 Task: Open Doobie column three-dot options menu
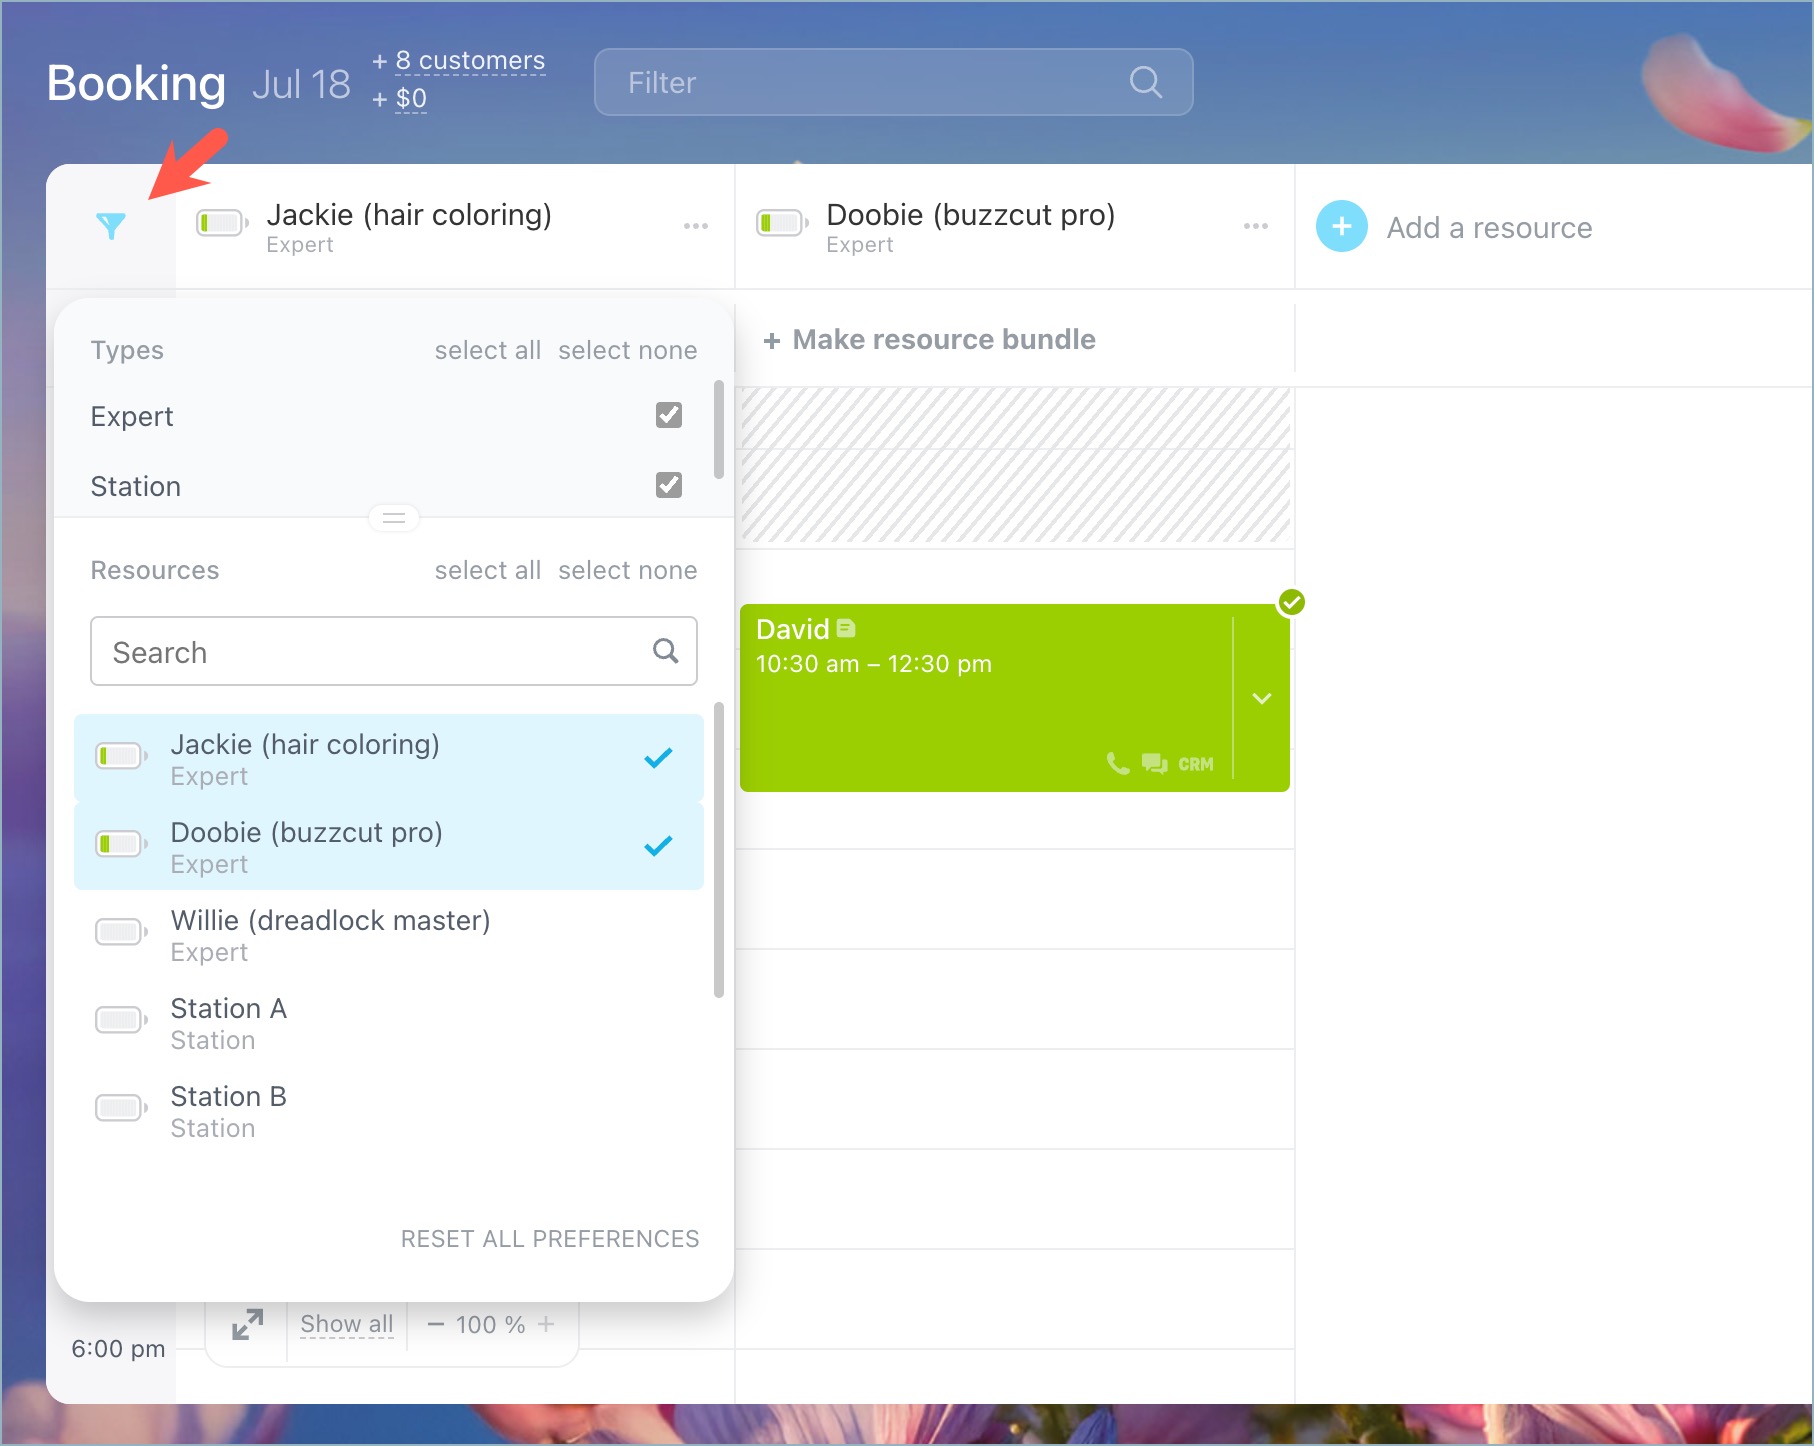click(1255, 226)
